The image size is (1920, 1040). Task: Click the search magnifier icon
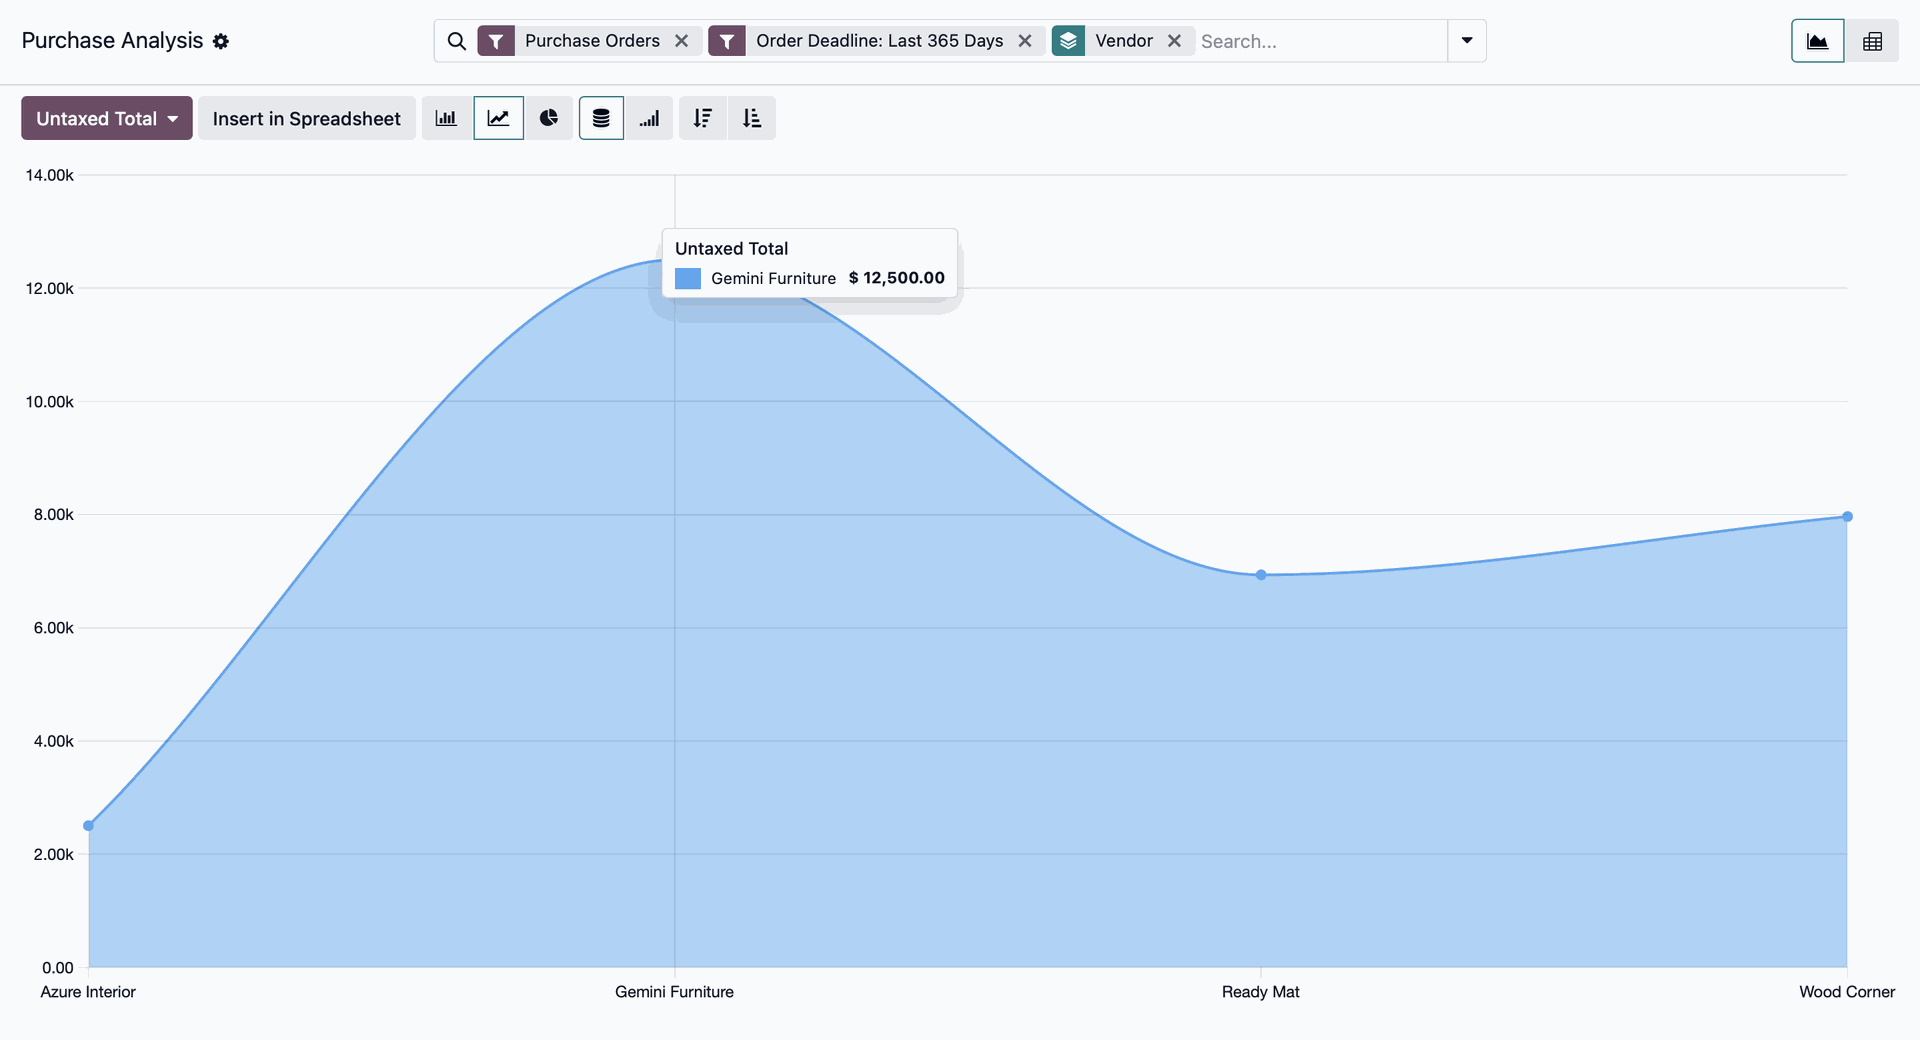pyautogui.click(x=457, y=41)
